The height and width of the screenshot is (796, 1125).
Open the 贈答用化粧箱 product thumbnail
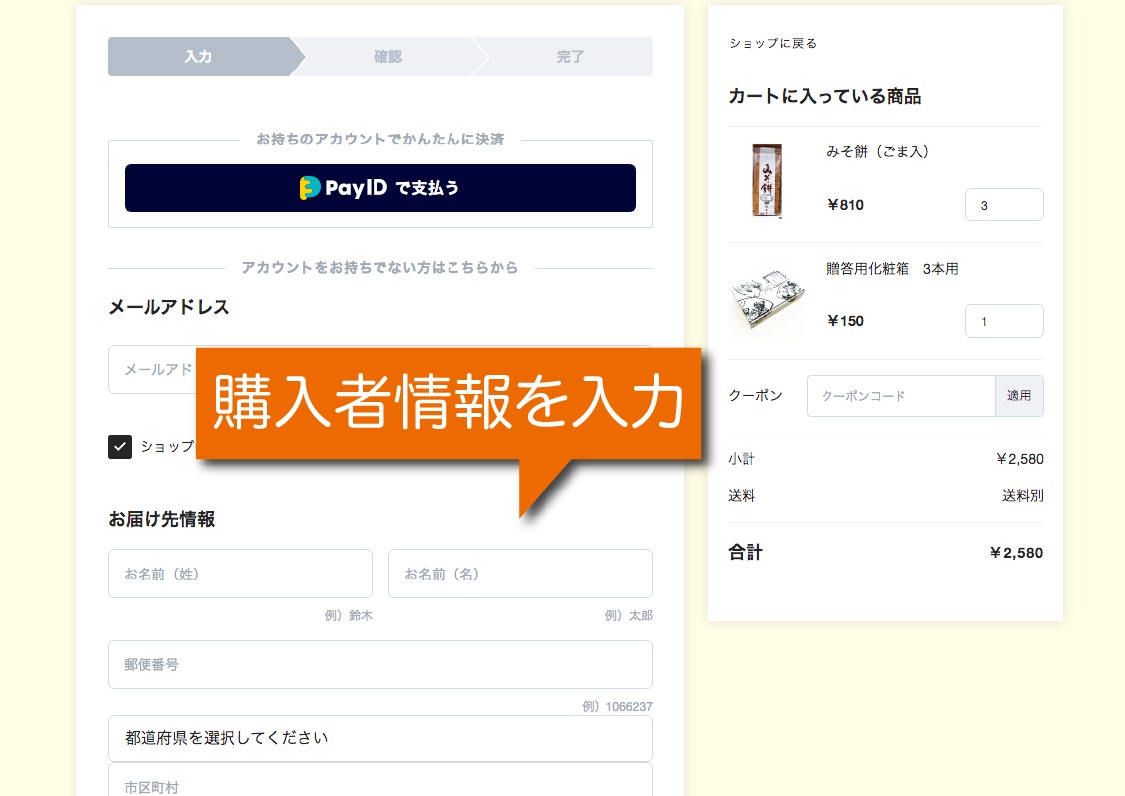767,301
